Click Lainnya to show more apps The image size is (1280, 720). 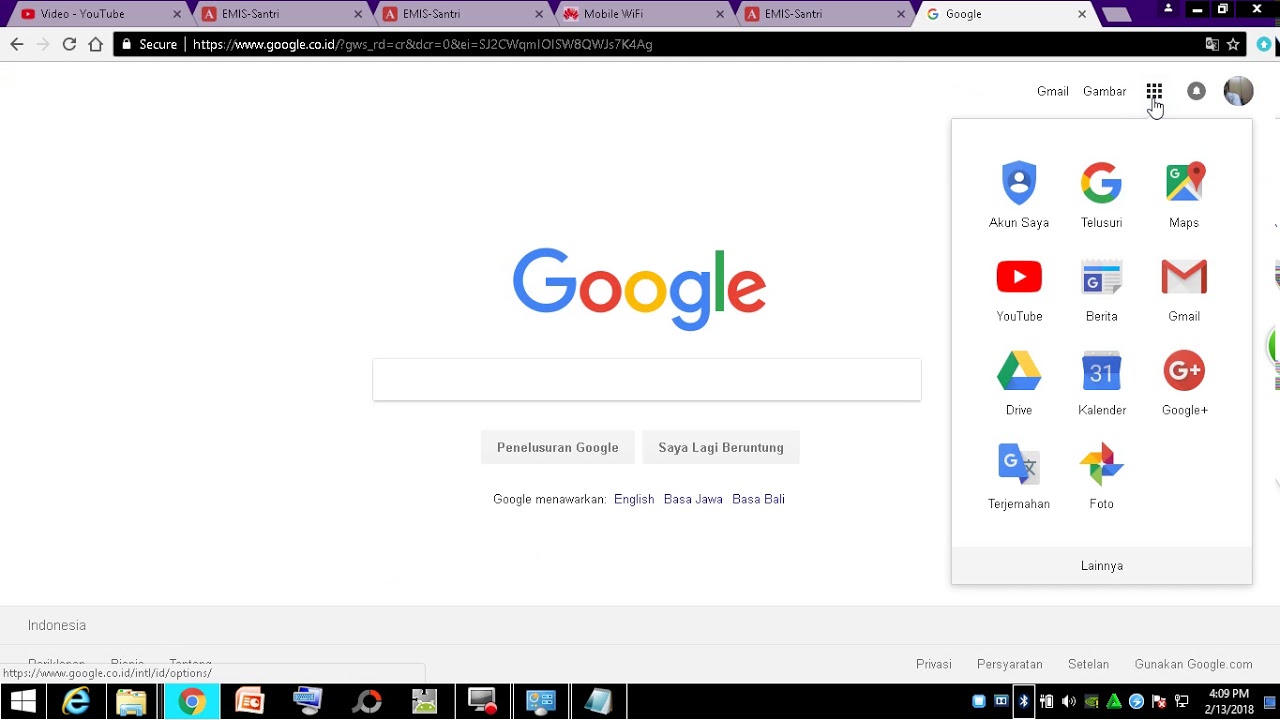tap(1101, 566)
